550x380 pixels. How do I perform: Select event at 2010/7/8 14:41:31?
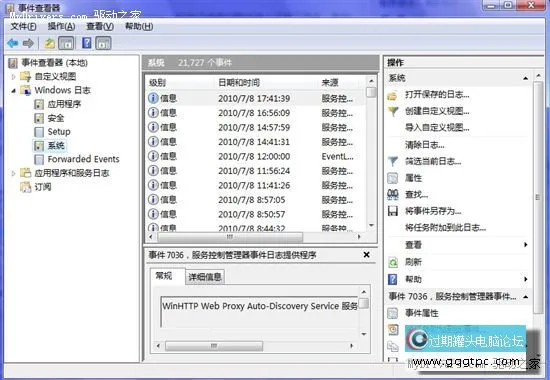pos(256,142)
